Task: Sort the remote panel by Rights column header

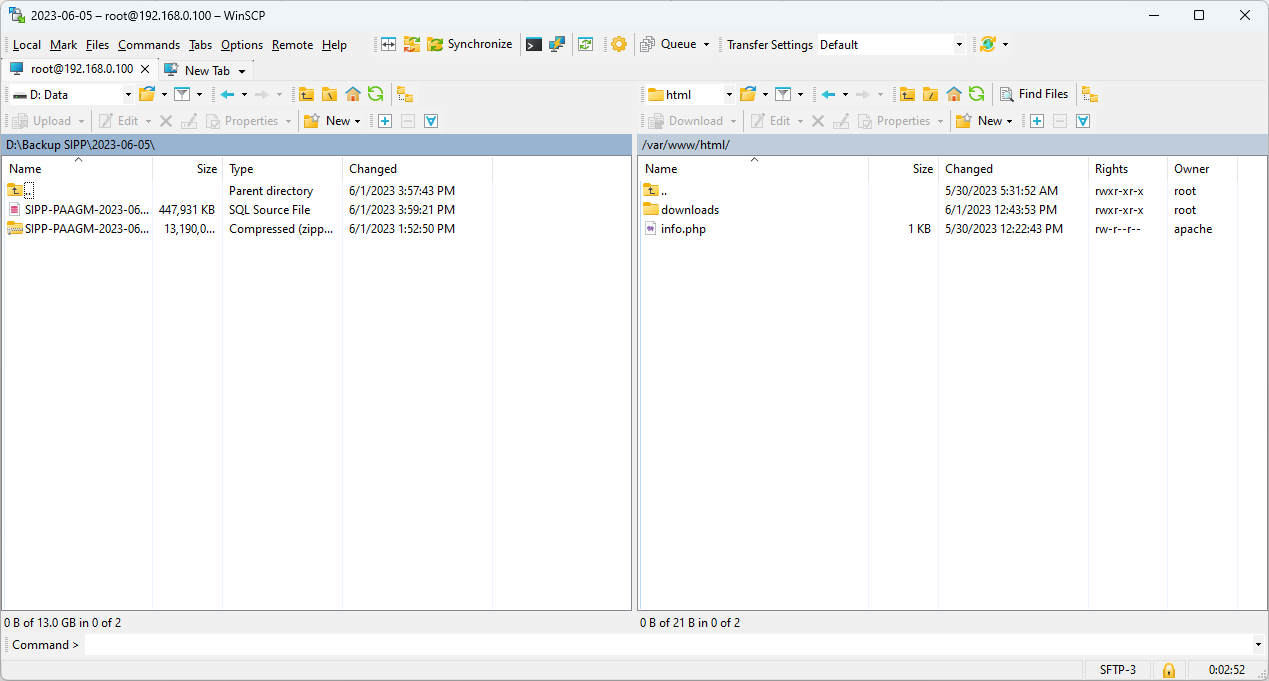Action: pyautogui.click(x=1127, y=169)
